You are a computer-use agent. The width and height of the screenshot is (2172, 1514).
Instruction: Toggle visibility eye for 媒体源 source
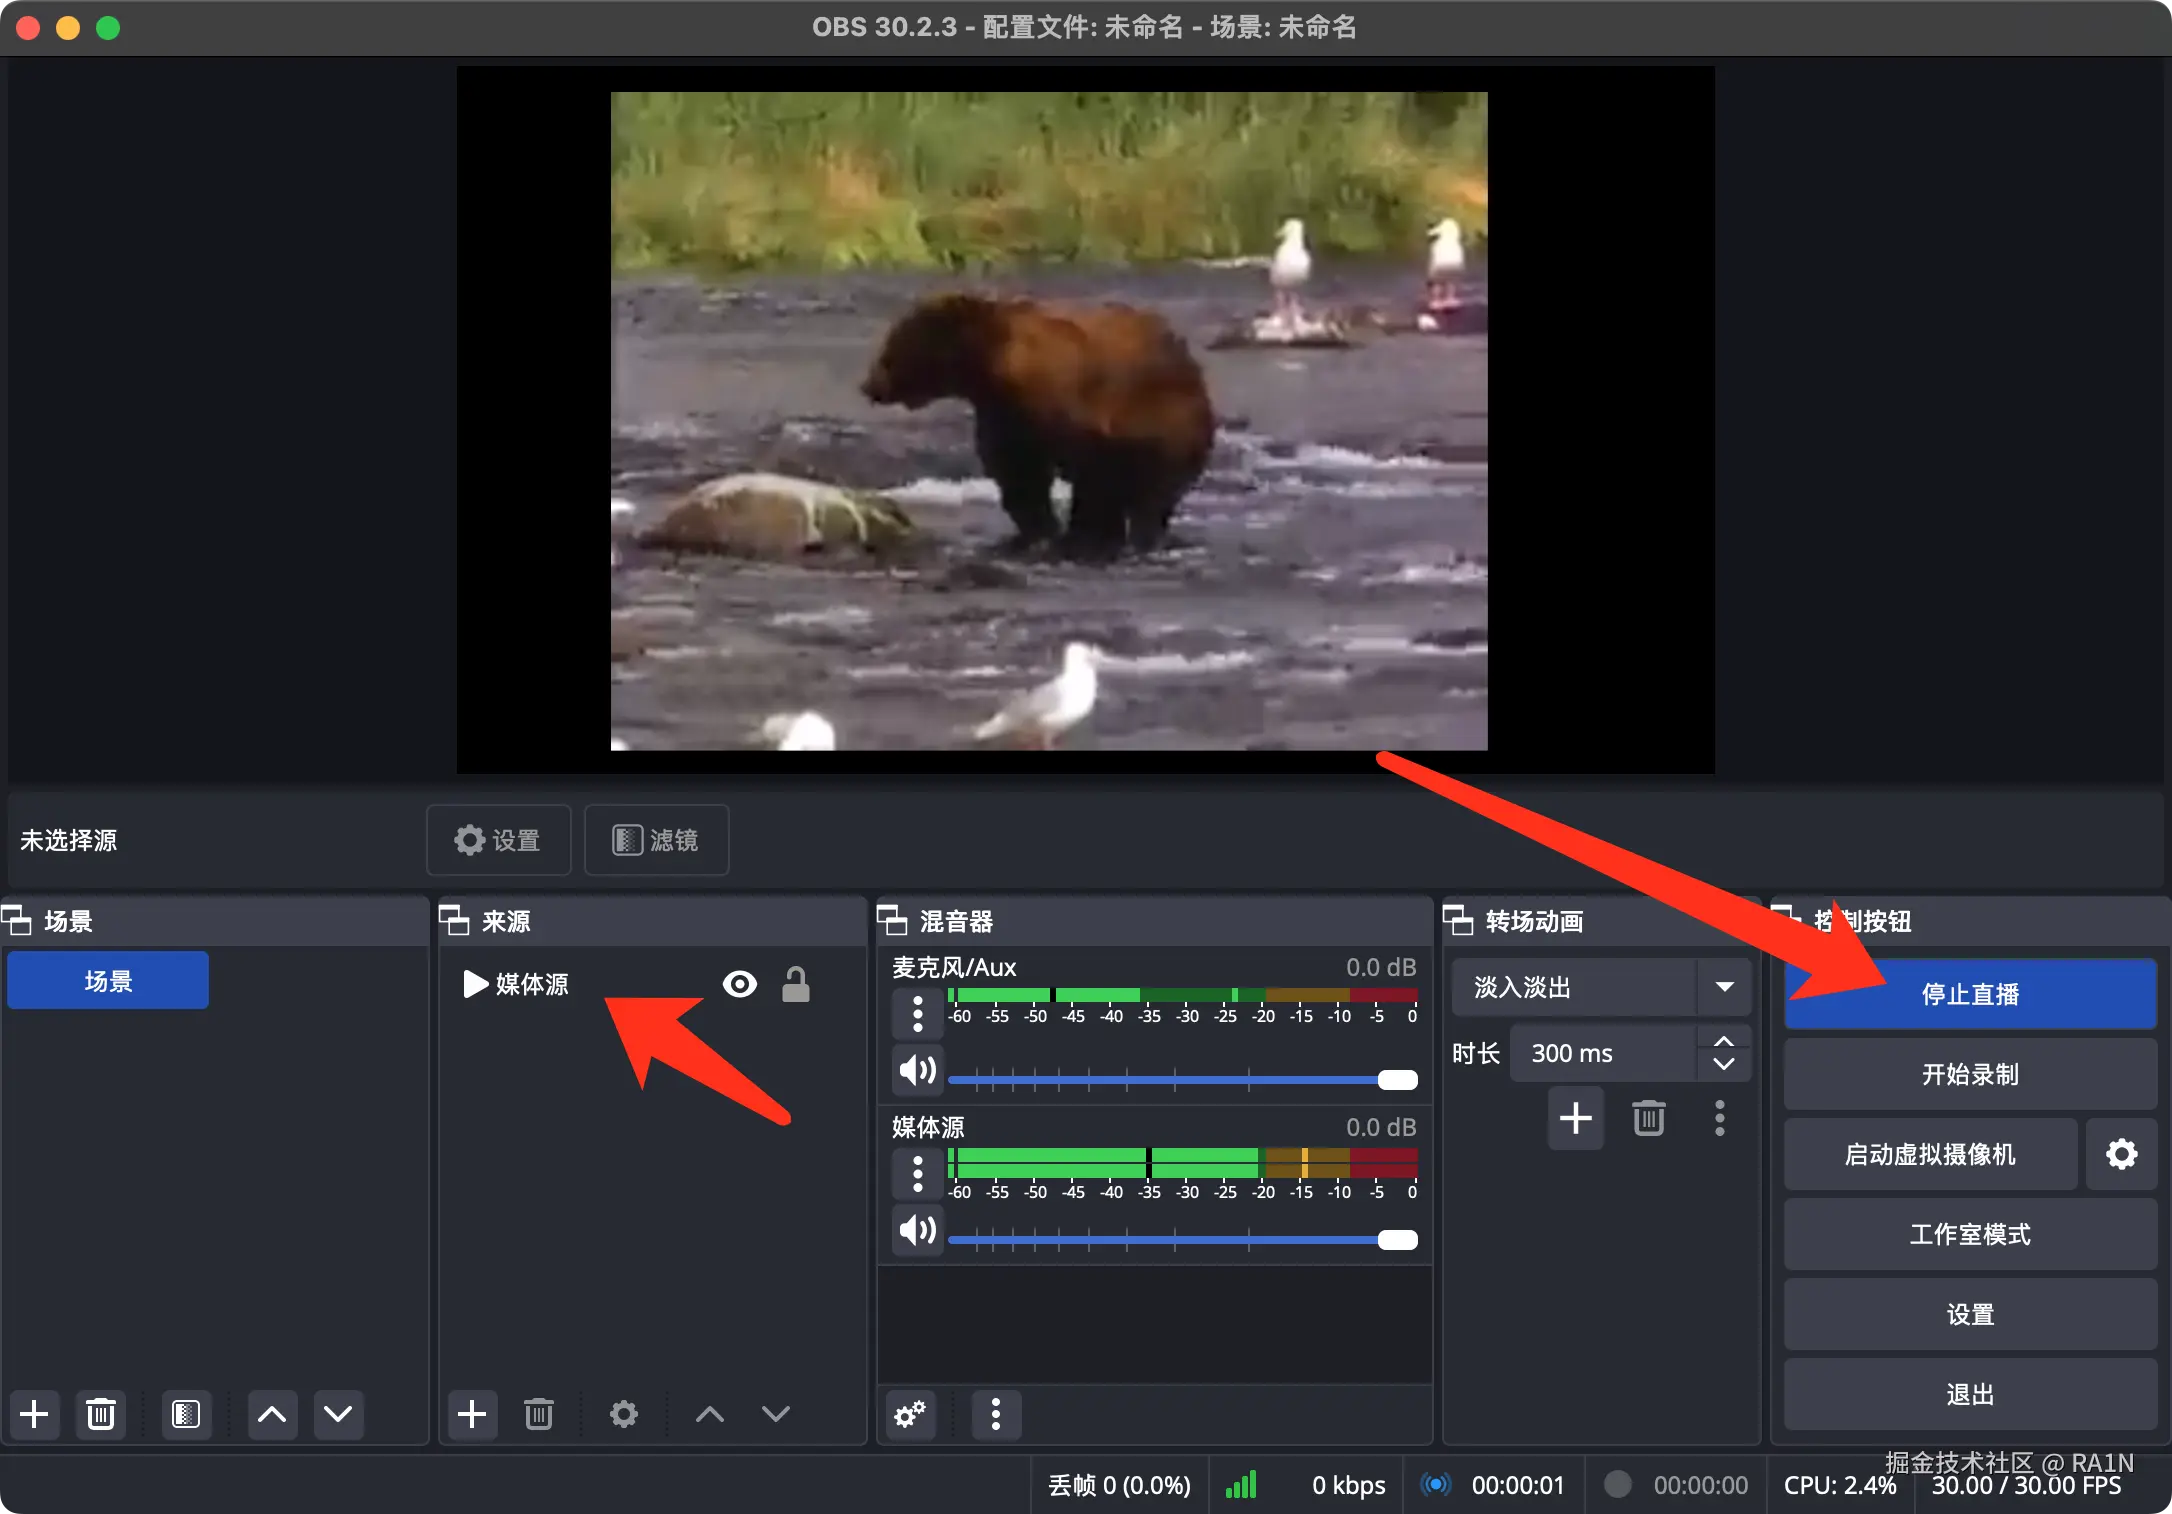click(740, 984)
